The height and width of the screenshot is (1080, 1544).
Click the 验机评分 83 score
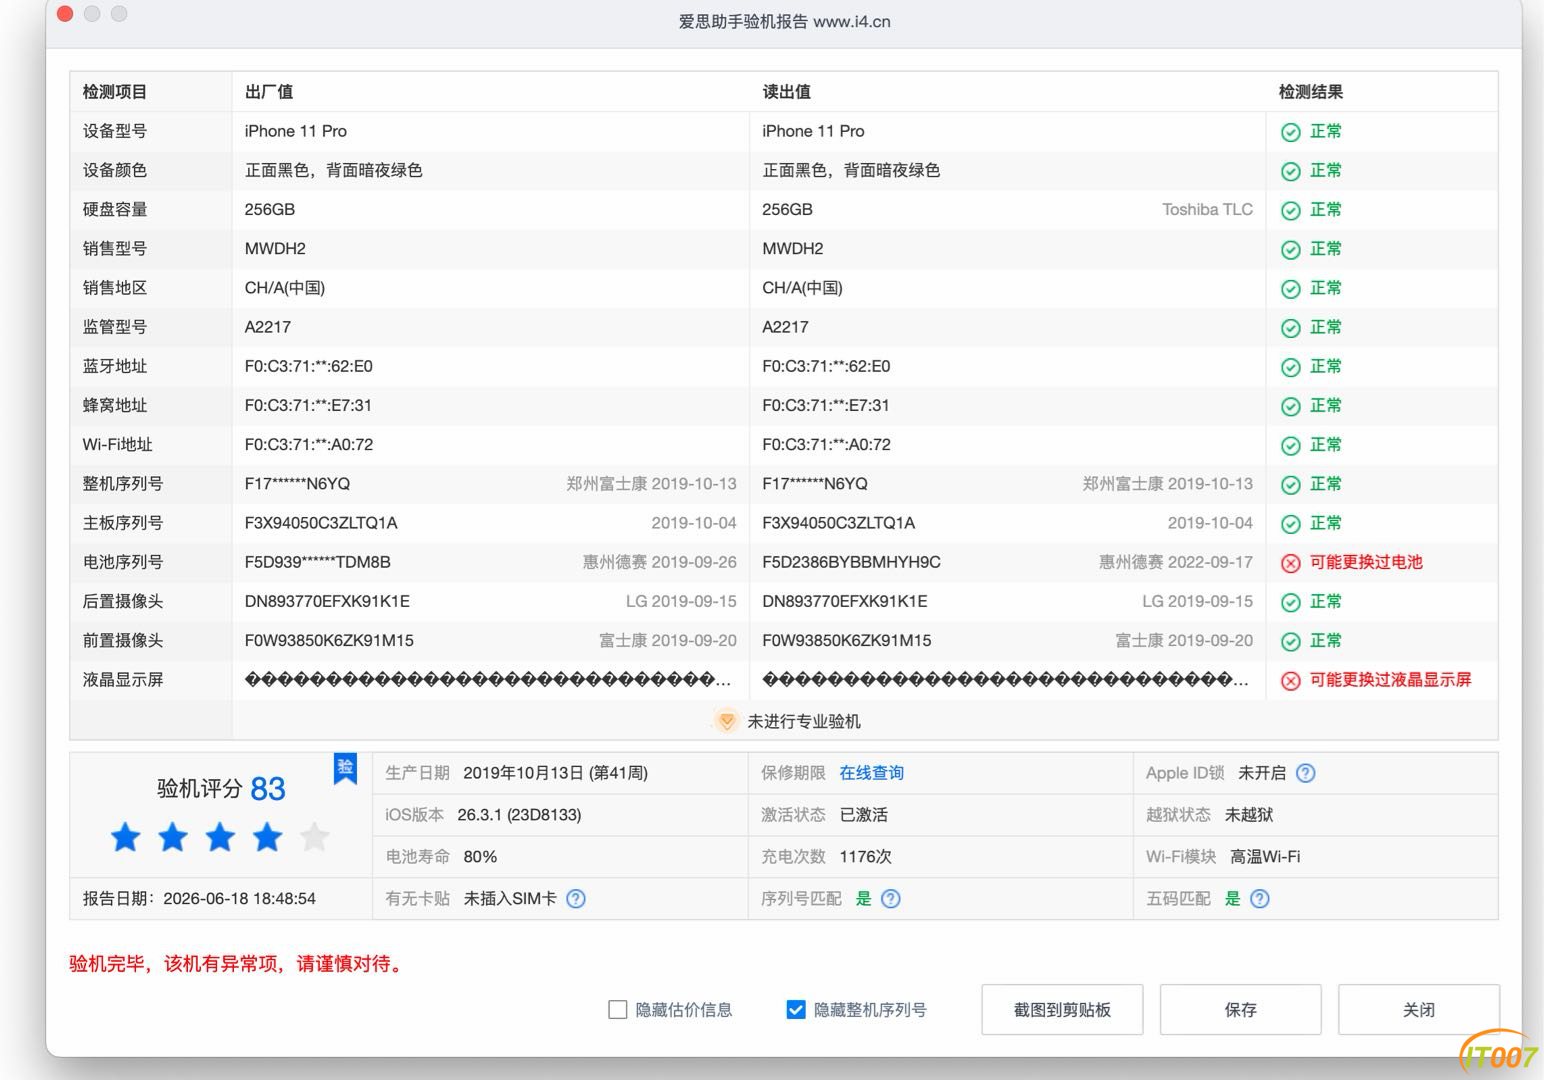221,789
